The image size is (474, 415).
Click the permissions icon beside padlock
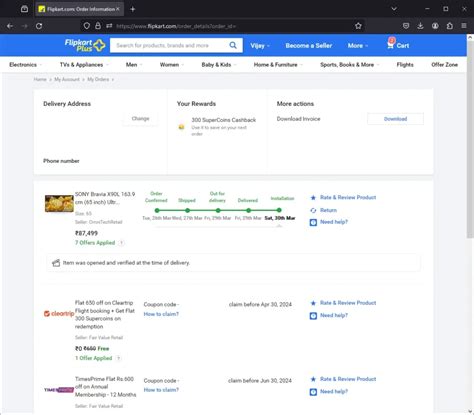109,26
